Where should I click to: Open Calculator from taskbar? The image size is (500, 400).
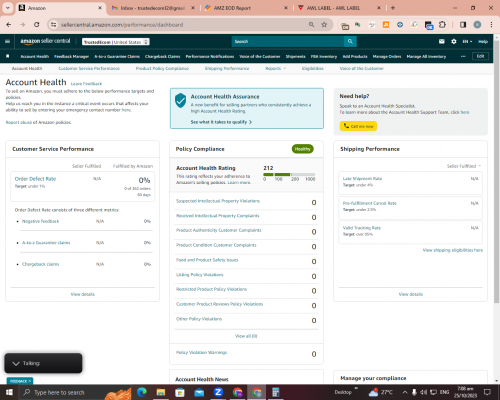[x=276, y=392]
